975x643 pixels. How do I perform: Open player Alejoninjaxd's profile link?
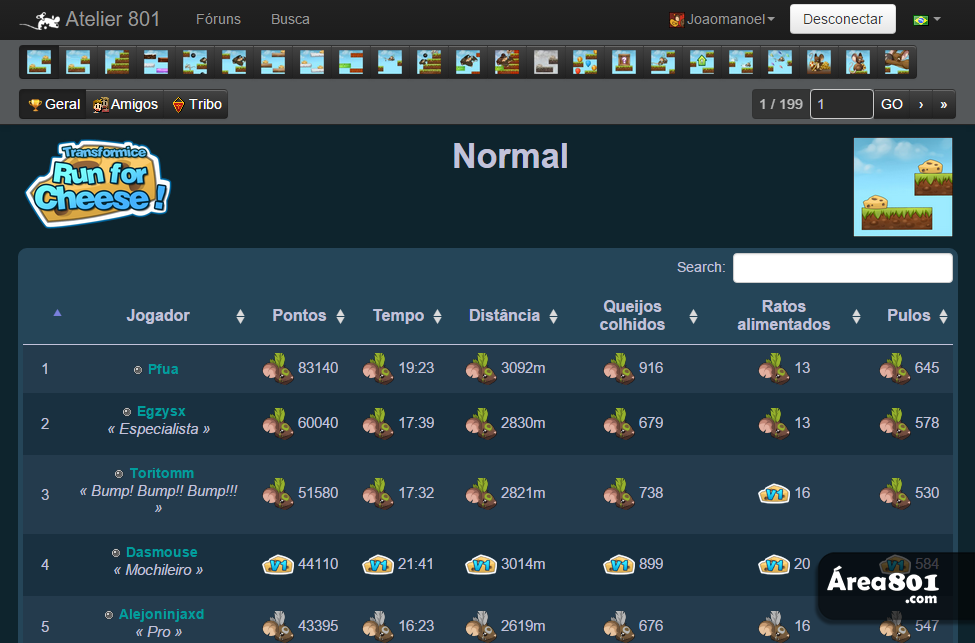click(x=161, y=614)
